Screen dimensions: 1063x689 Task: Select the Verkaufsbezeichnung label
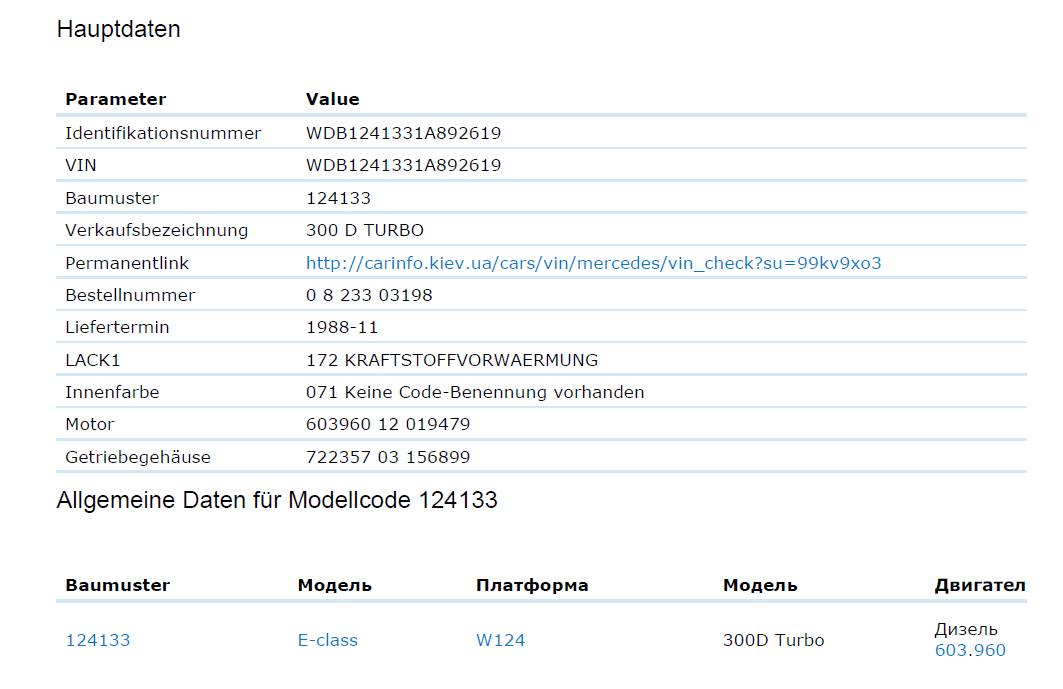pyautogui.click(x=157, y=231)
